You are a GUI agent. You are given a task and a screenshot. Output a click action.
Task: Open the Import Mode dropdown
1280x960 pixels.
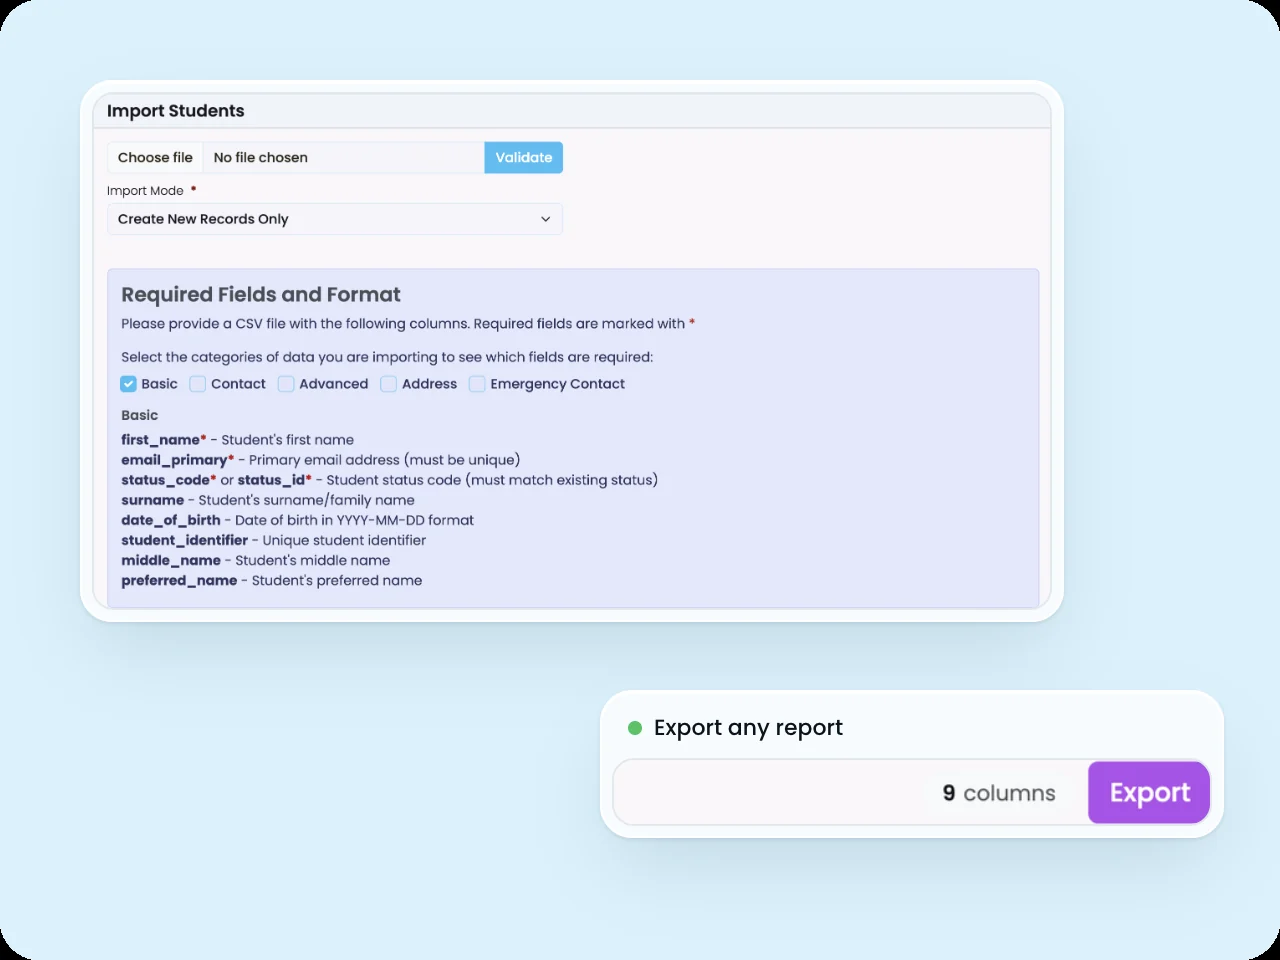tap(335, 219)
